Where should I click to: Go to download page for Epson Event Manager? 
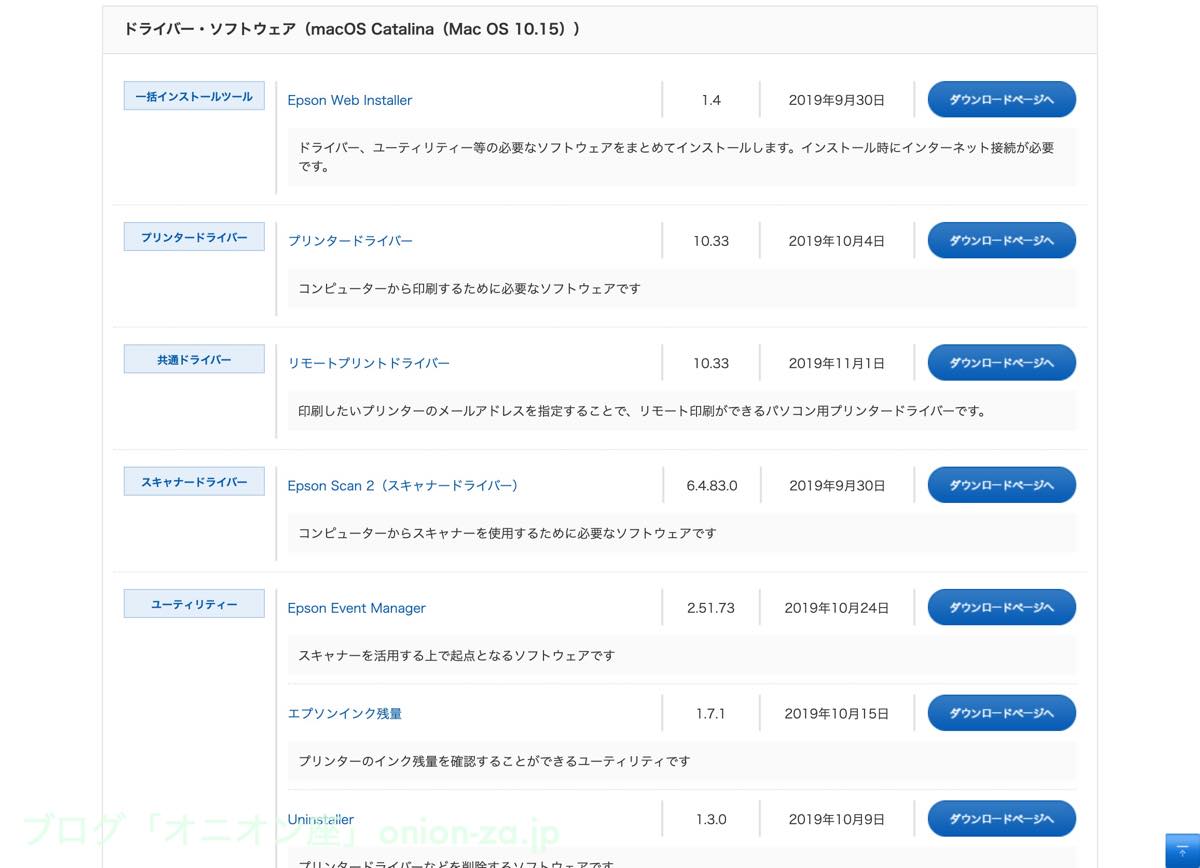tap(1001, 608)
